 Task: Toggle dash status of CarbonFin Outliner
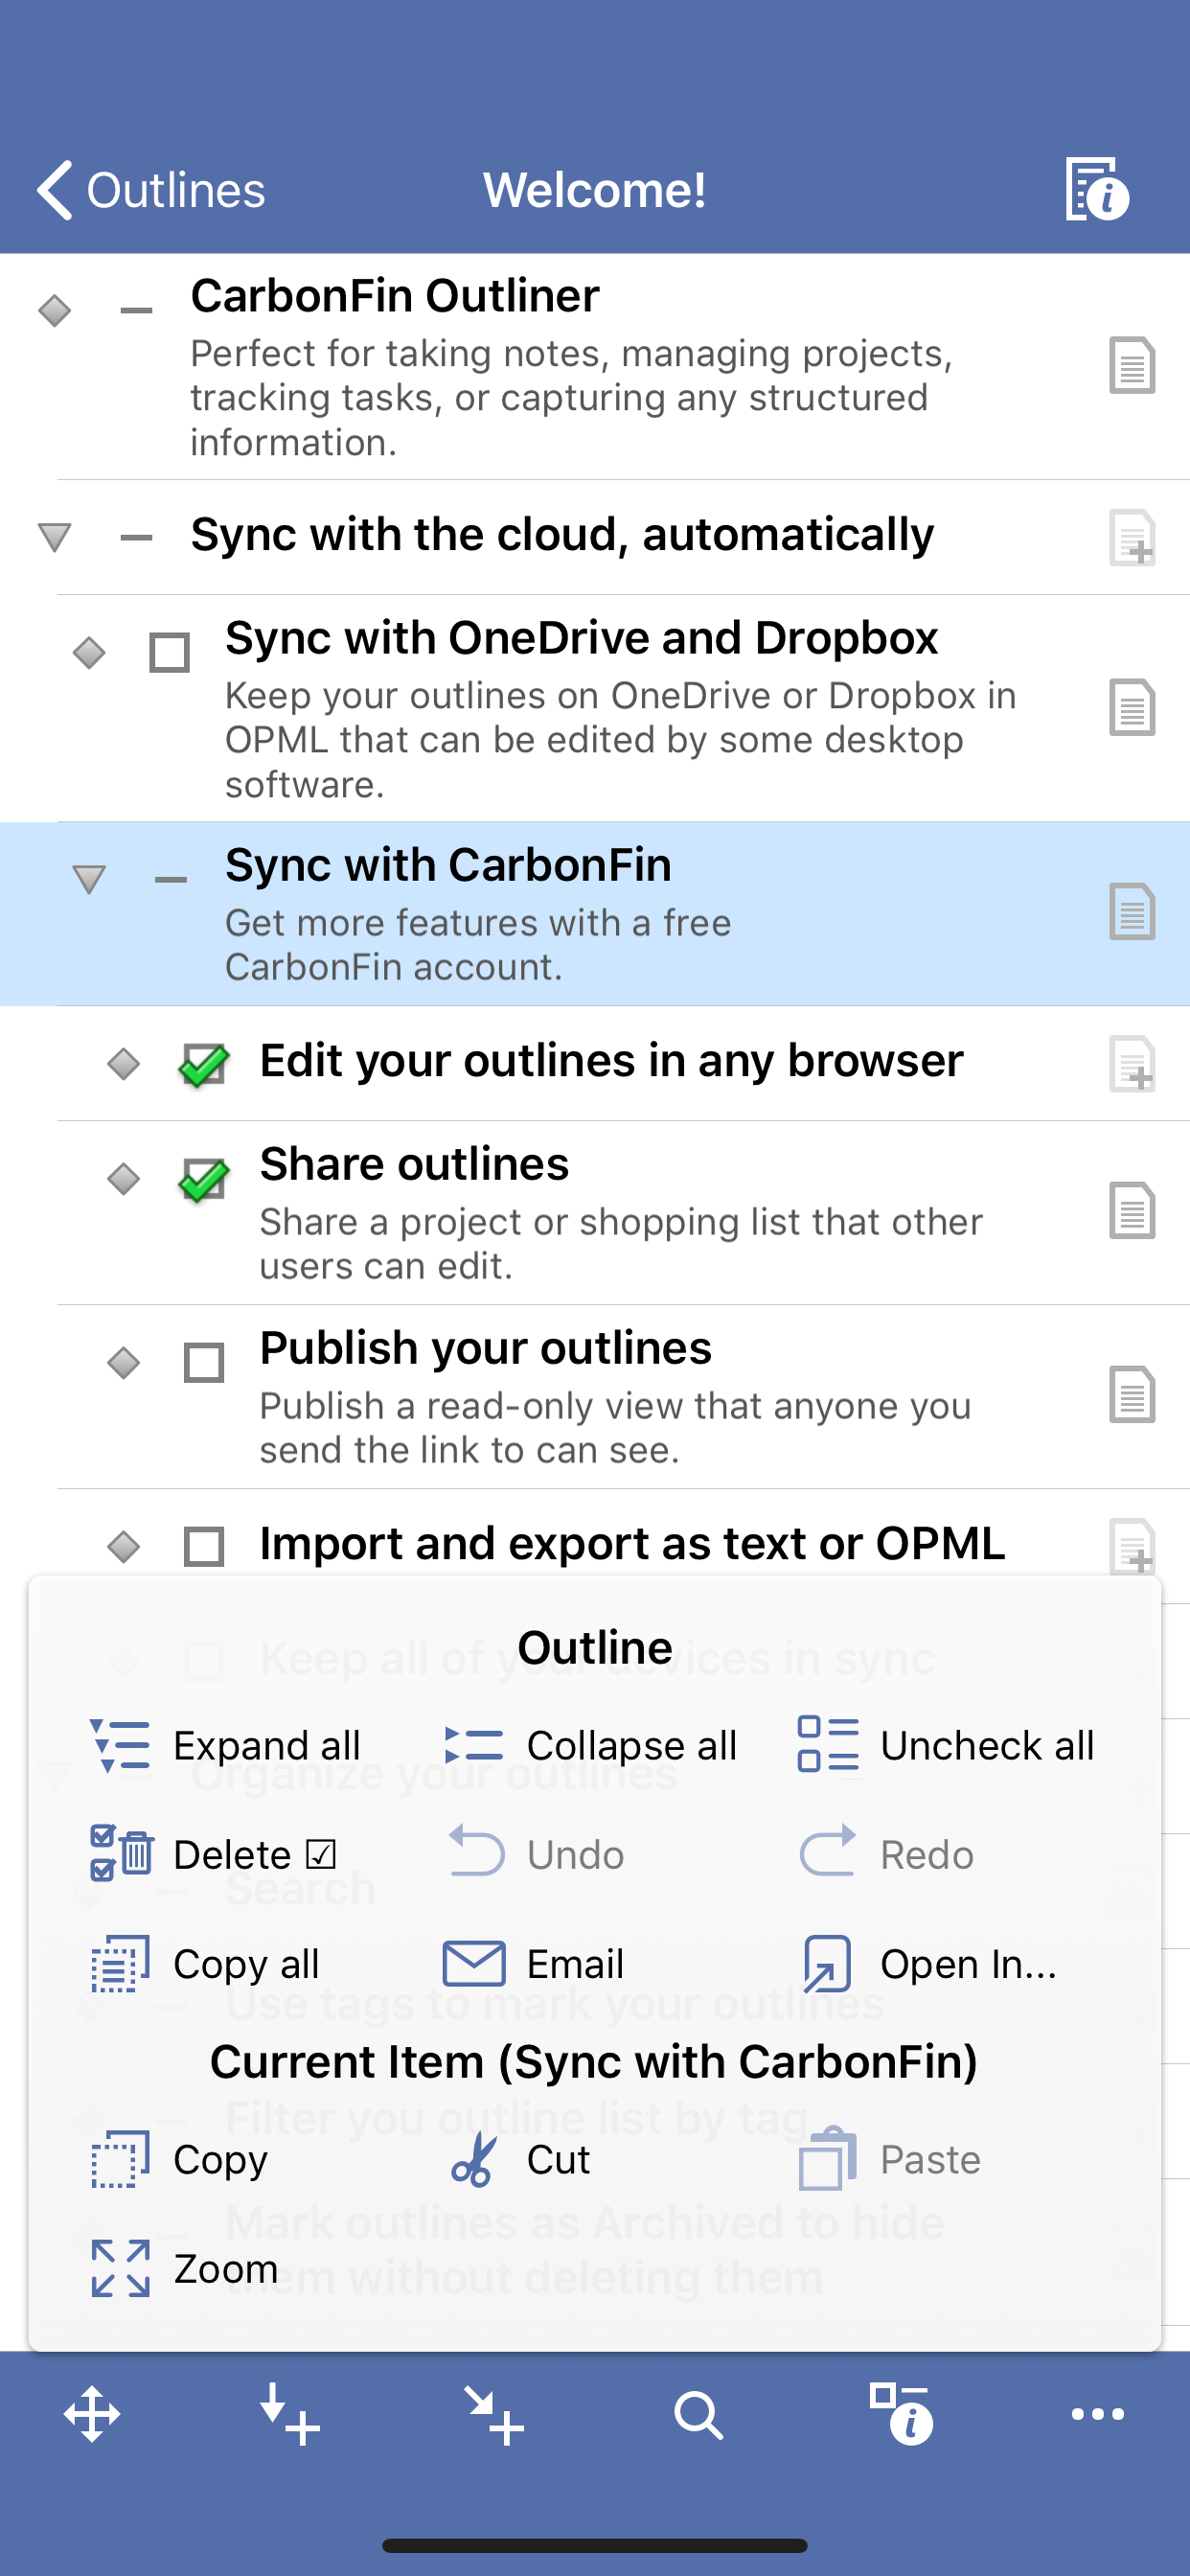click(136, 310)
